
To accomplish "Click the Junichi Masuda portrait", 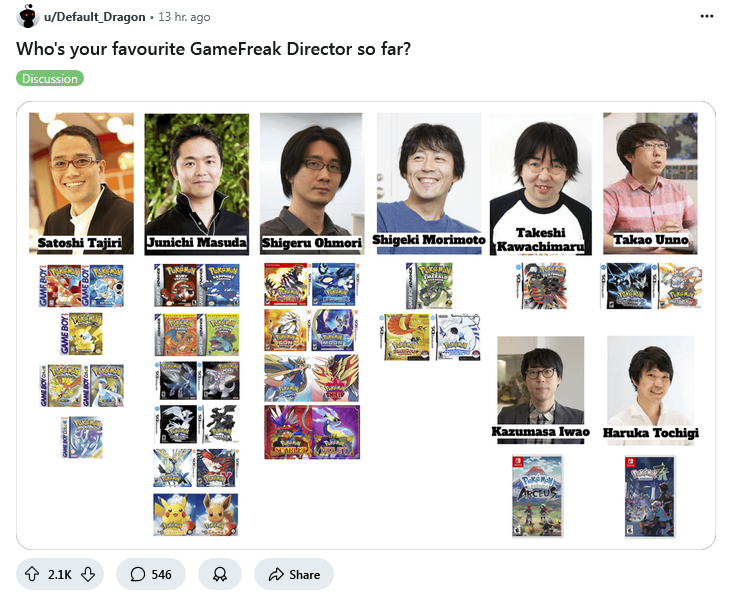I will tap(197, 184).
